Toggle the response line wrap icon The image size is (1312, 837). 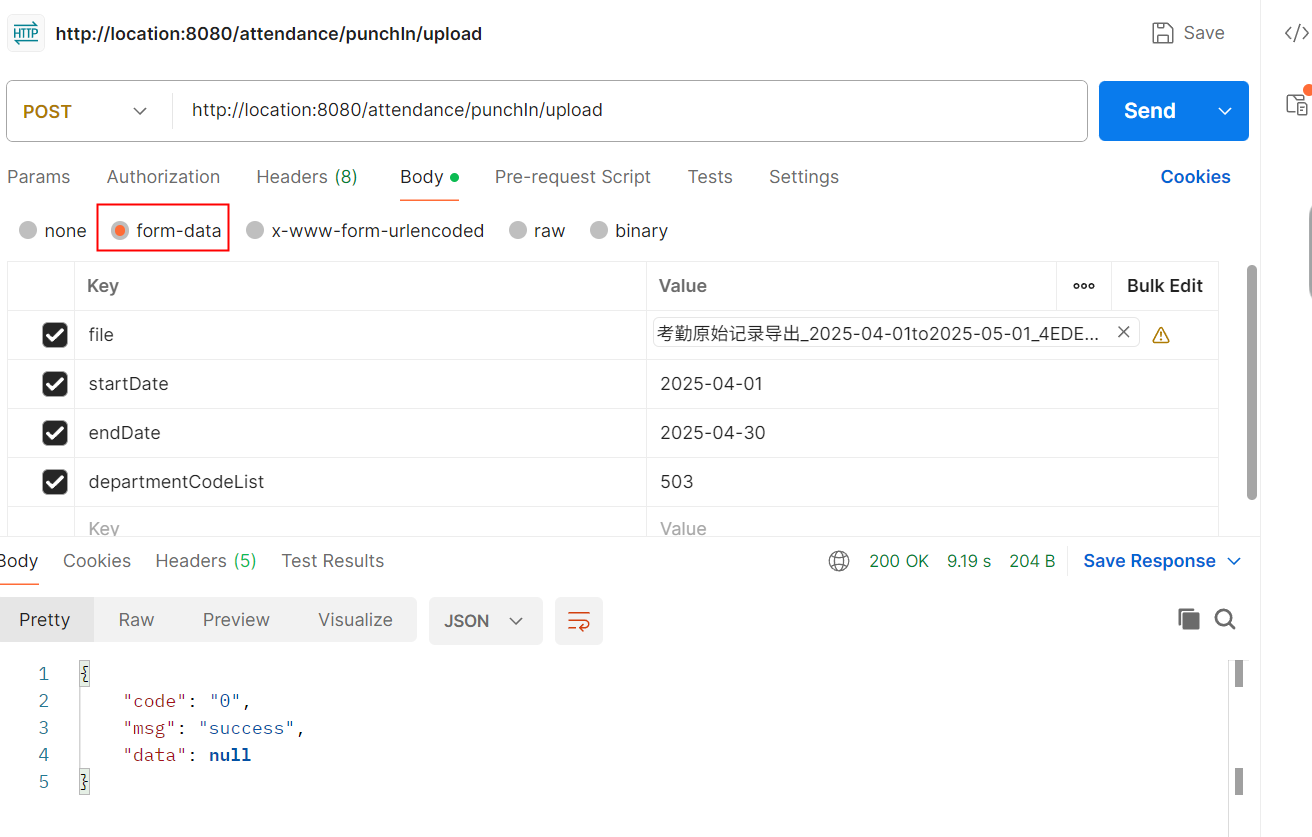pos(579,621)
